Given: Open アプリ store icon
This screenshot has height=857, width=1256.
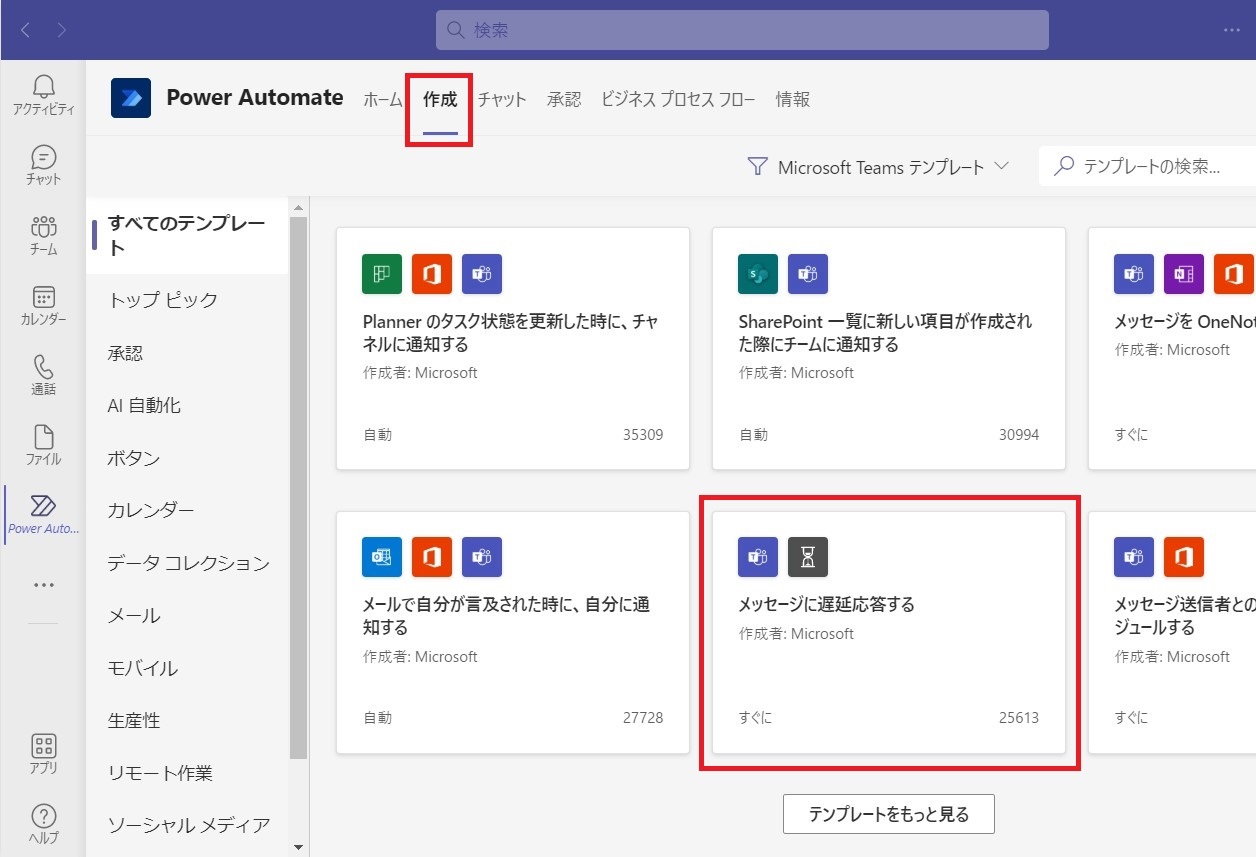Looking at the screenshot, I should click(x=43, y=754).
